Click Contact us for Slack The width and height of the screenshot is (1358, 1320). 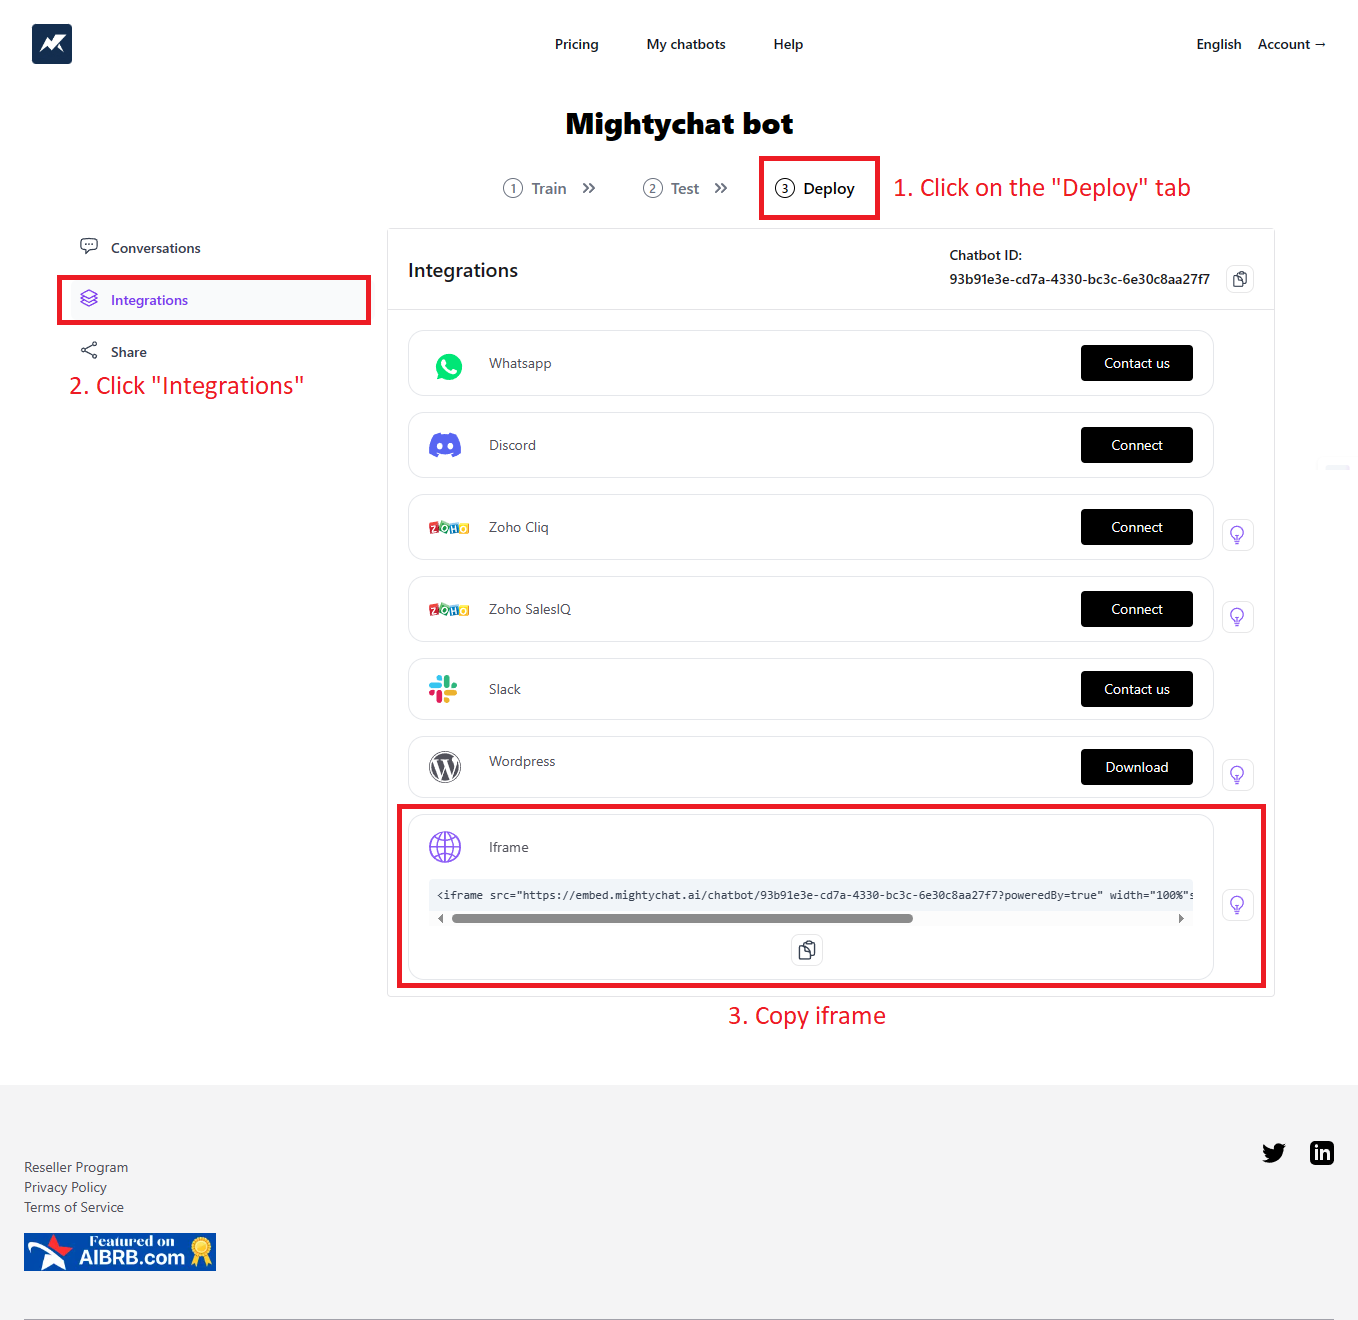(x=1137, y=689)
